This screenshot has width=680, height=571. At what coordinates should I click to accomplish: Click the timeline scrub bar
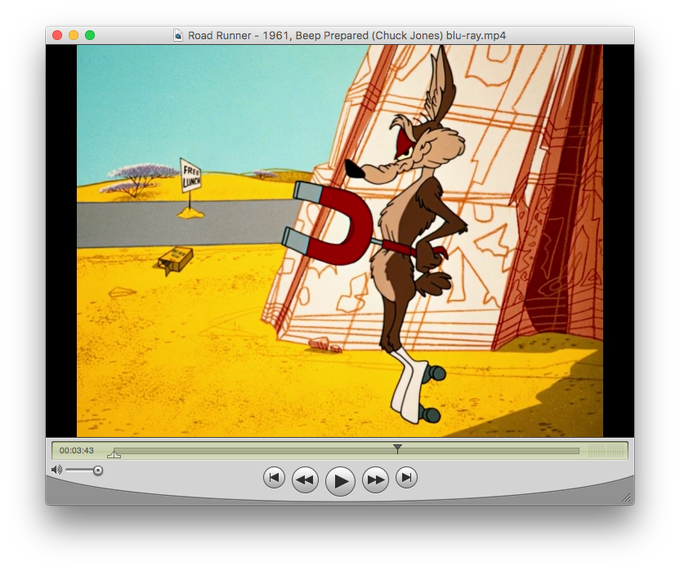point(346,451)
